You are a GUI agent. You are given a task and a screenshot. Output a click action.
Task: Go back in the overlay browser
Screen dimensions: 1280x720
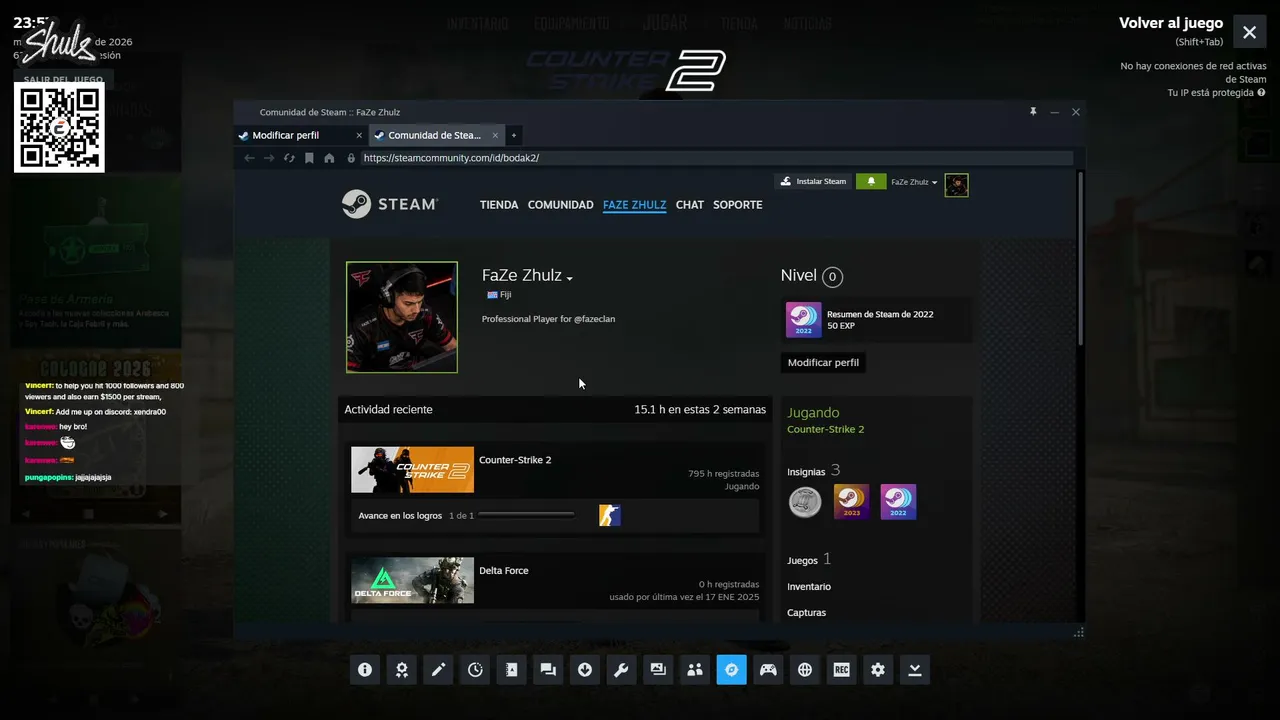(x=249, y=158)
